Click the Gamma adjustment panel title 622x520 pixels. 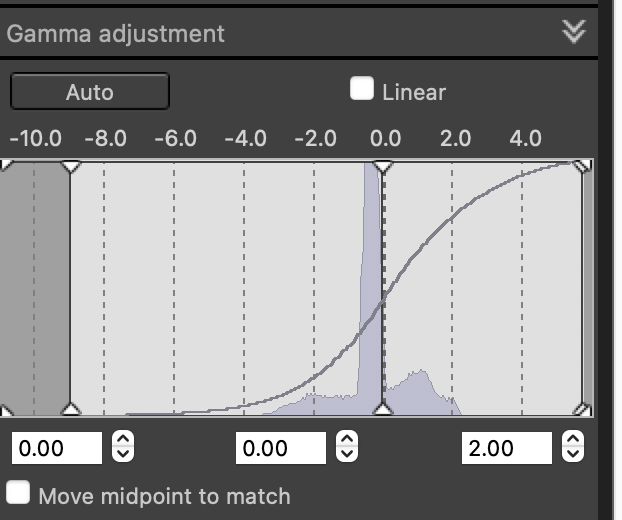pyautogui.click(x=115, y=33)
